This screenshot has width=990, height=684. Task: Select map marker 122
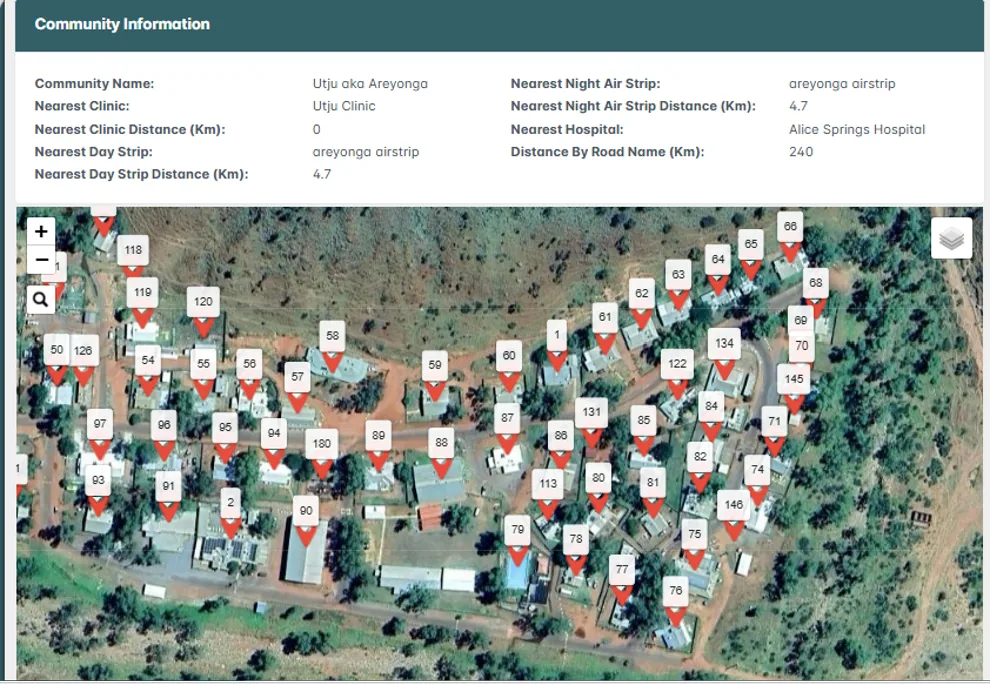click(x=677, y=374)
